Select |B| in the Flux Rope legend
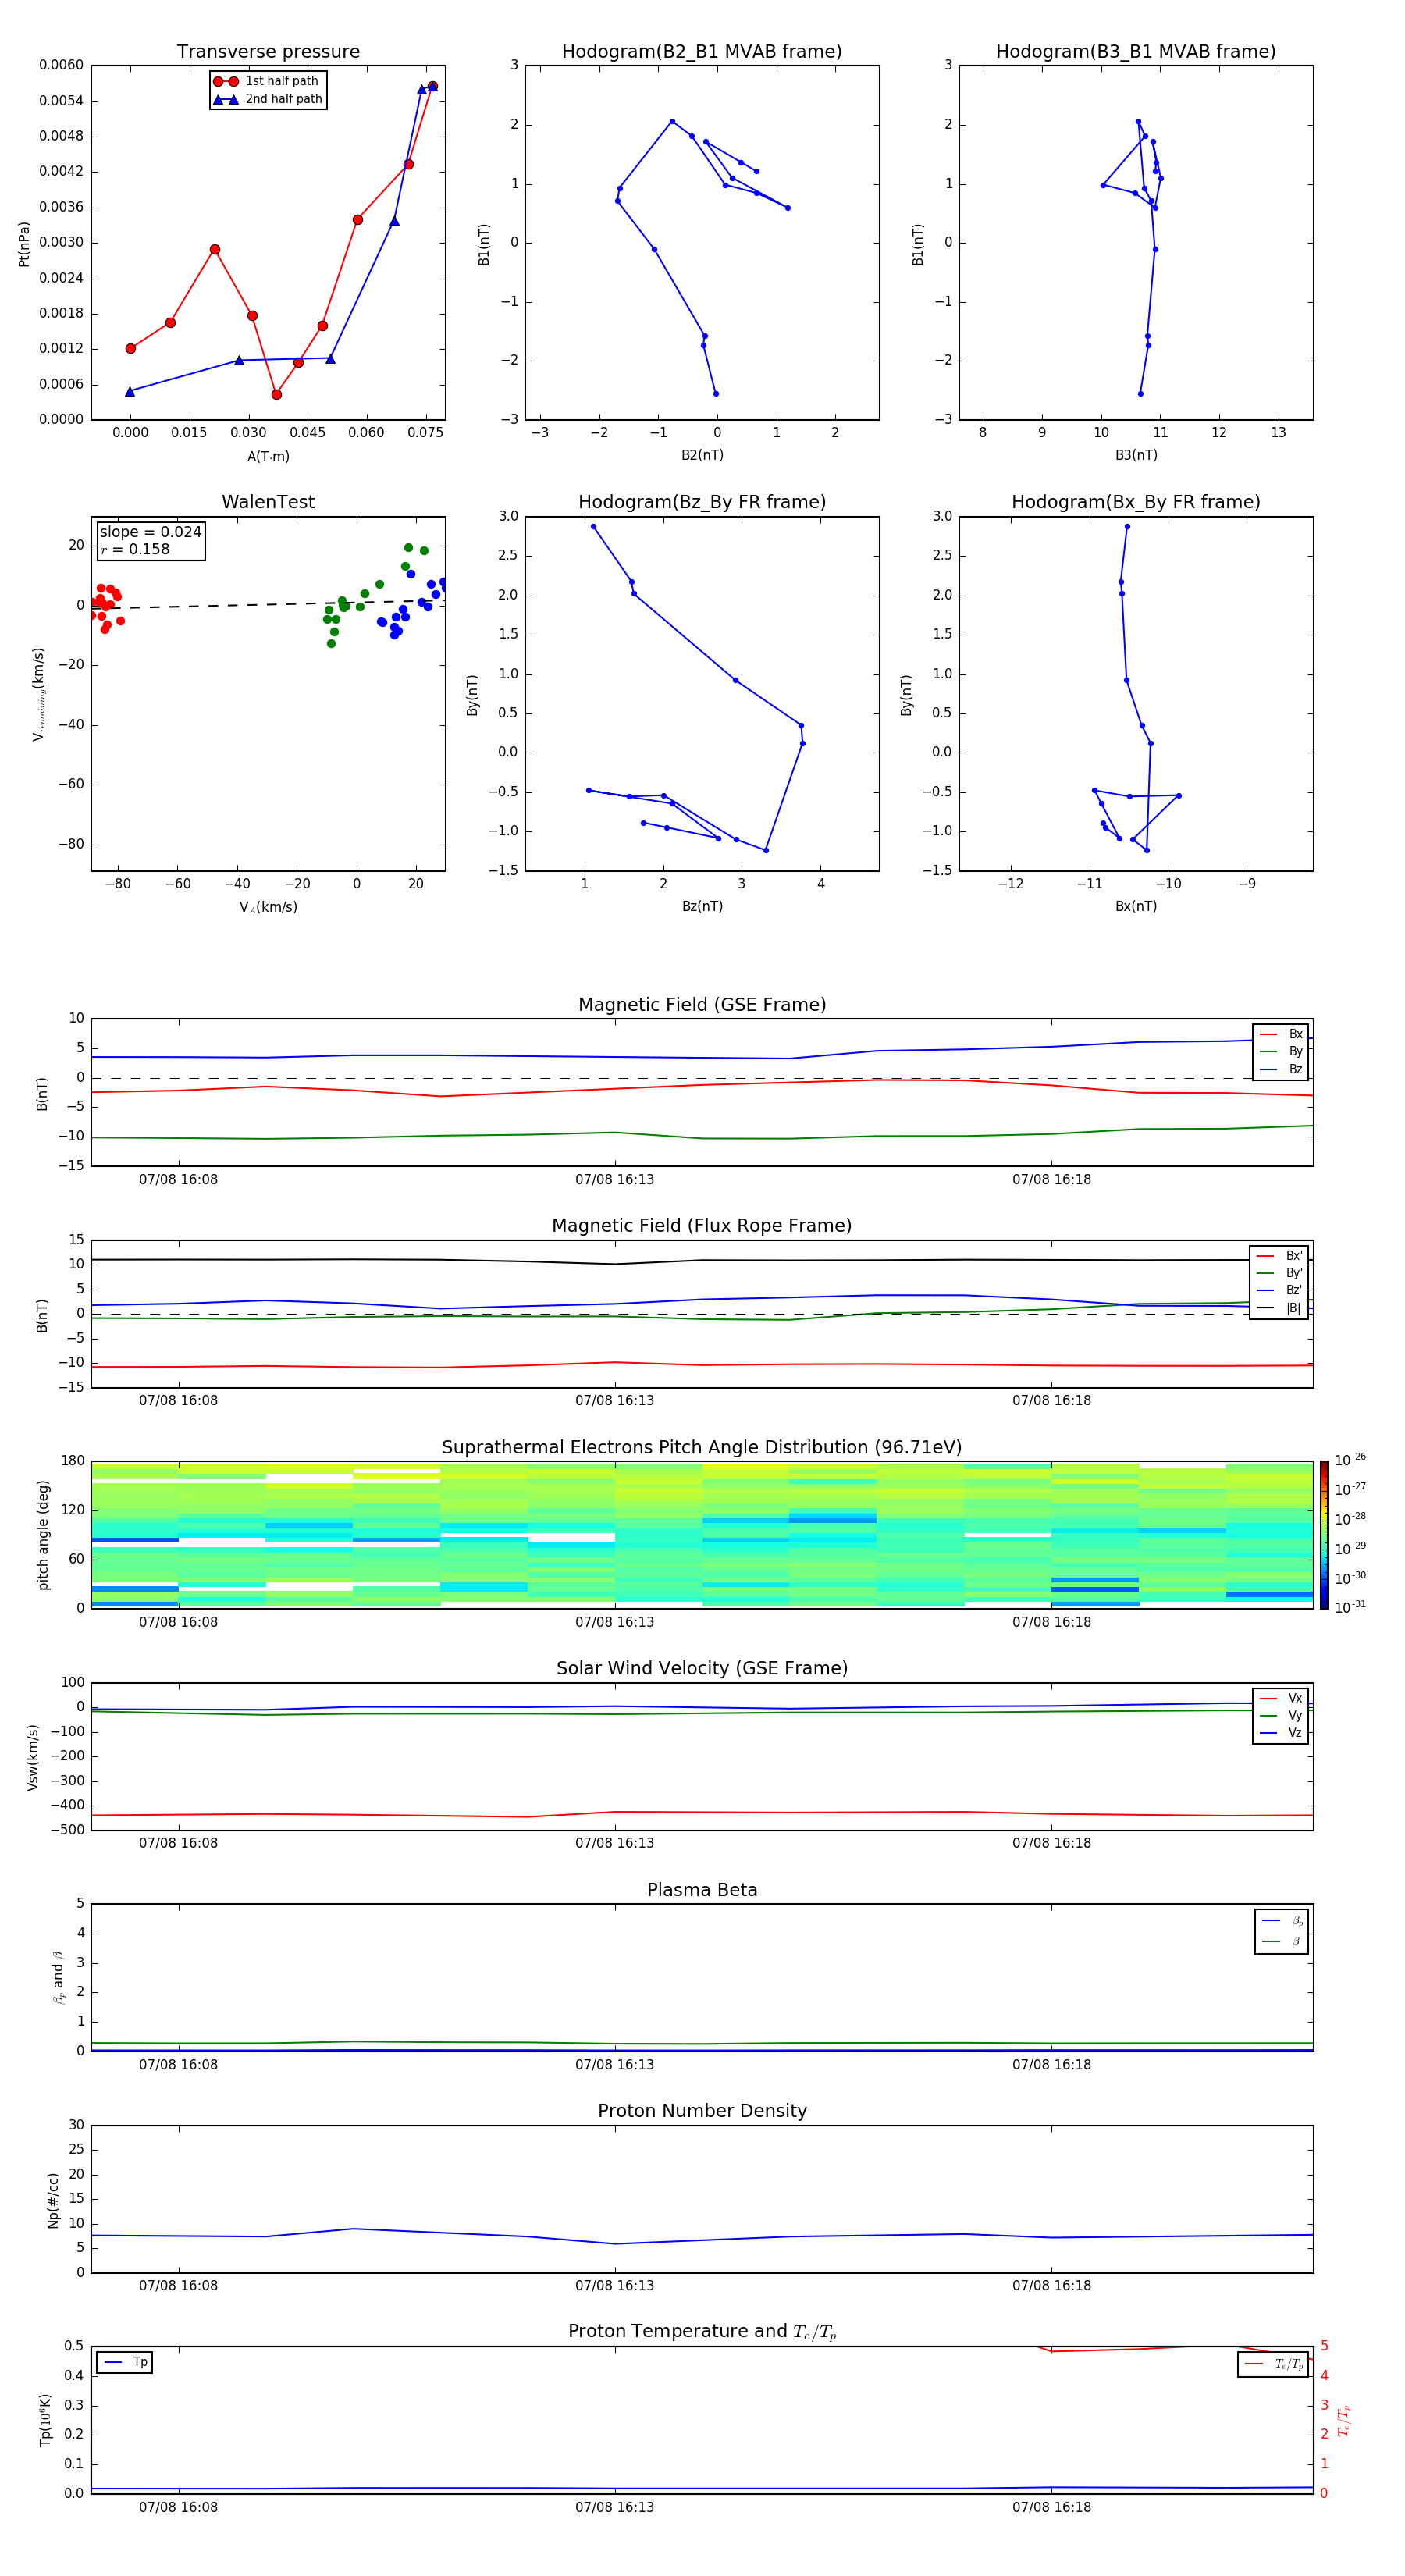 pos(1279,1308)
